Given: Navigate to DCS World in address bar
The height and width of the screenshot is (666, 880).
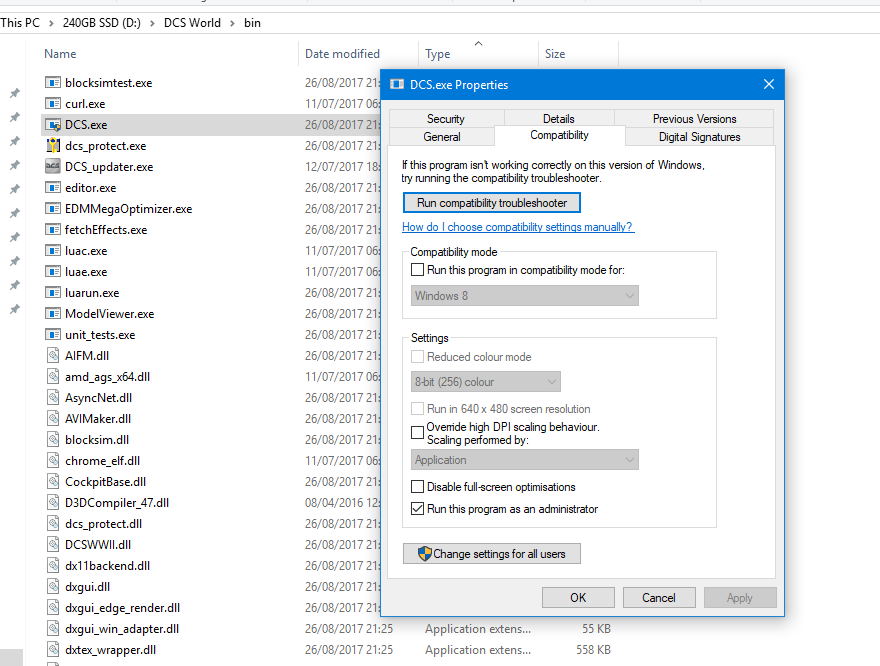Looking at the screenshot, I should tap(192, 23).
